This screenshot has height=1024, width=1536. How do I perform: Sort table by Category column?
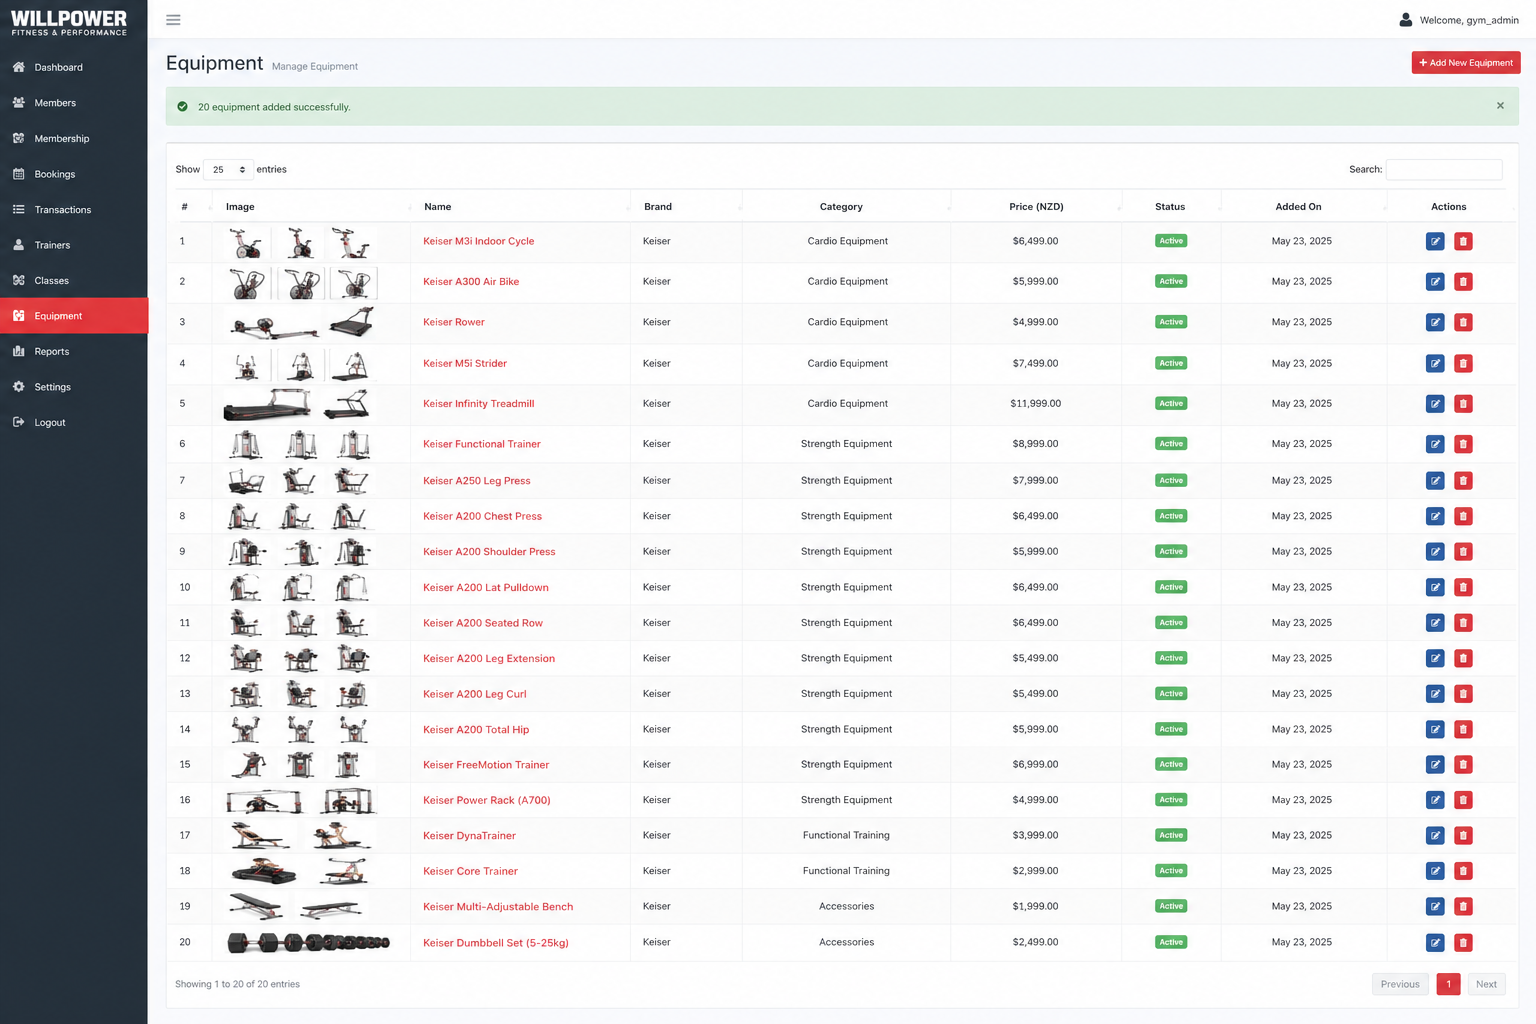(846, 207)
